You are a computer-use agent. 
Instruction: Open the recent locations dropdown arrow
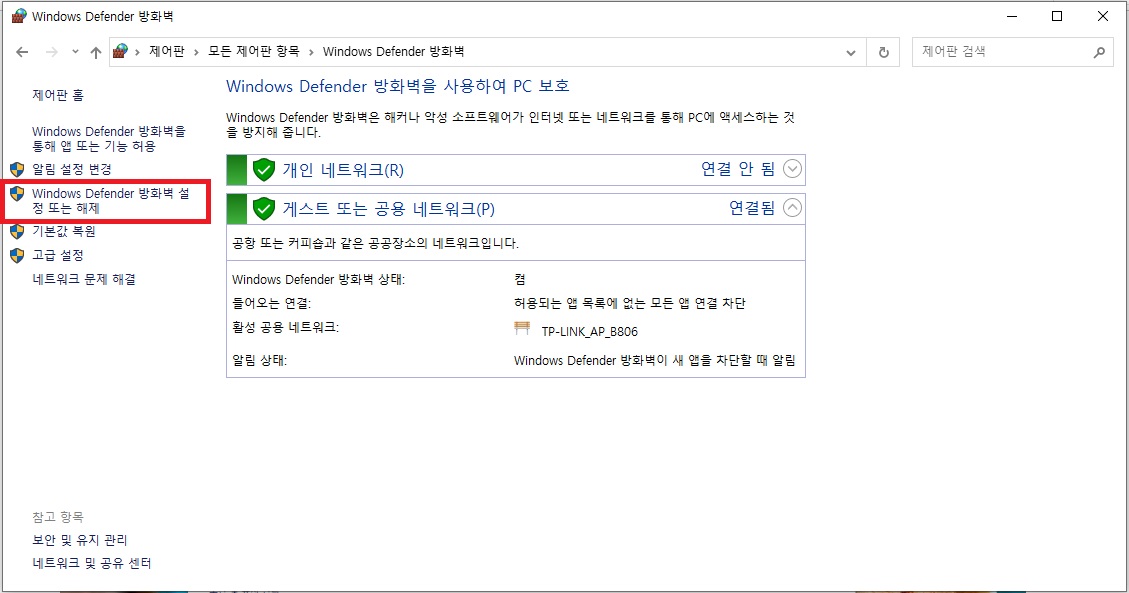tap(75, 52)
